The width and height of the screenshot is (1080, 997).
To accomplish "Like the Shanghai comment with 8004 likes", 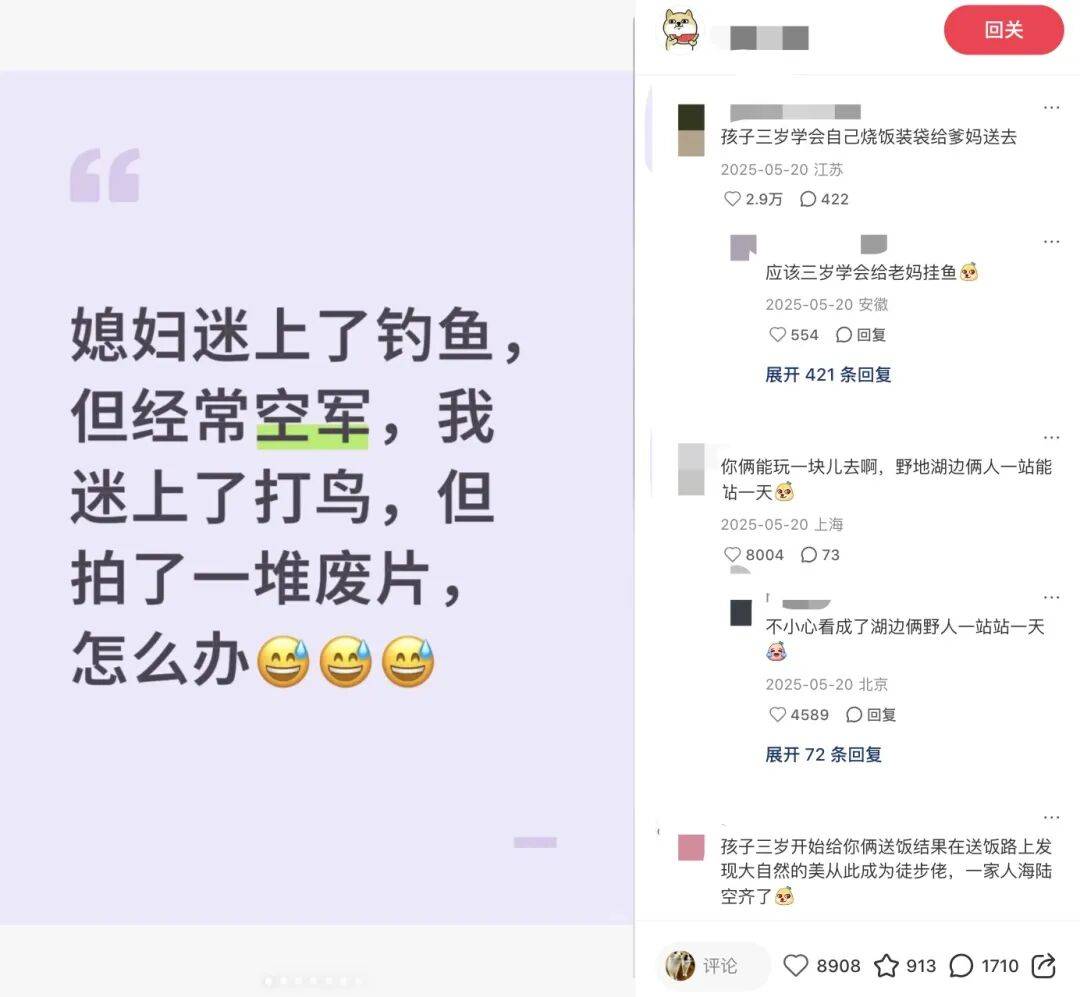I will tap(732, 555).
